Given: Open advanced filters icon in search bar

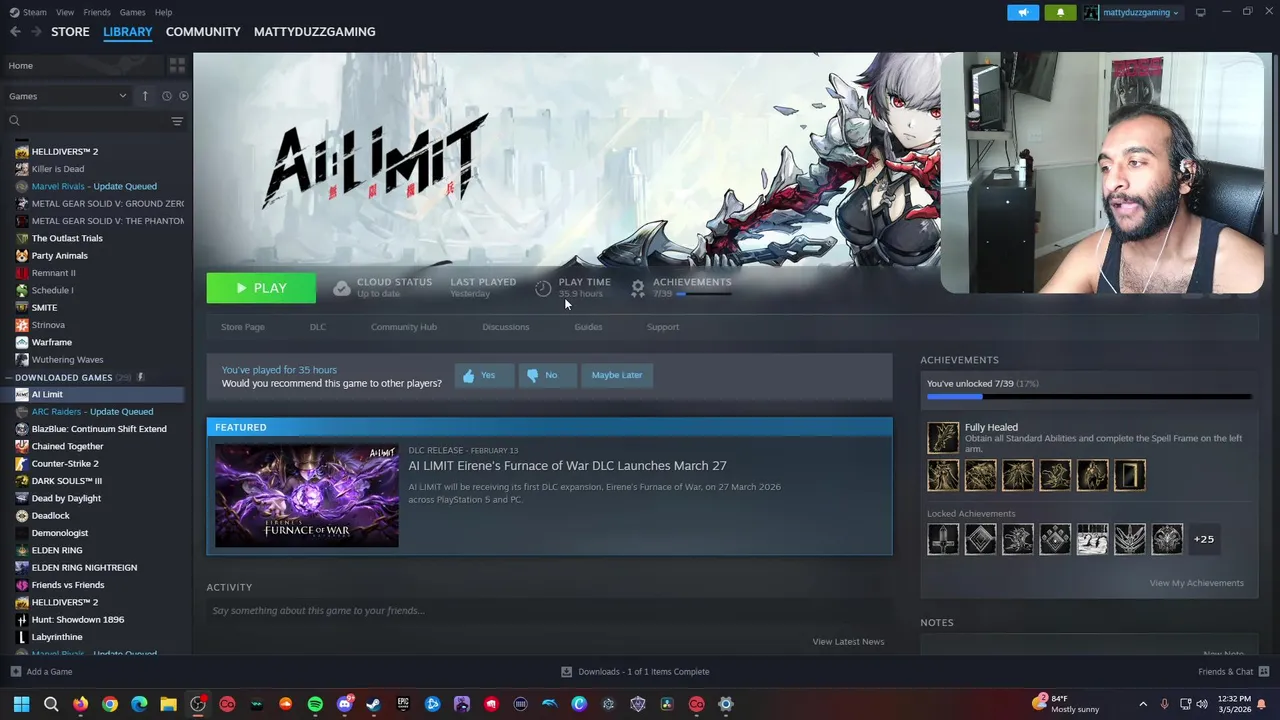Looking at the screenshot, I should [177, 121].
